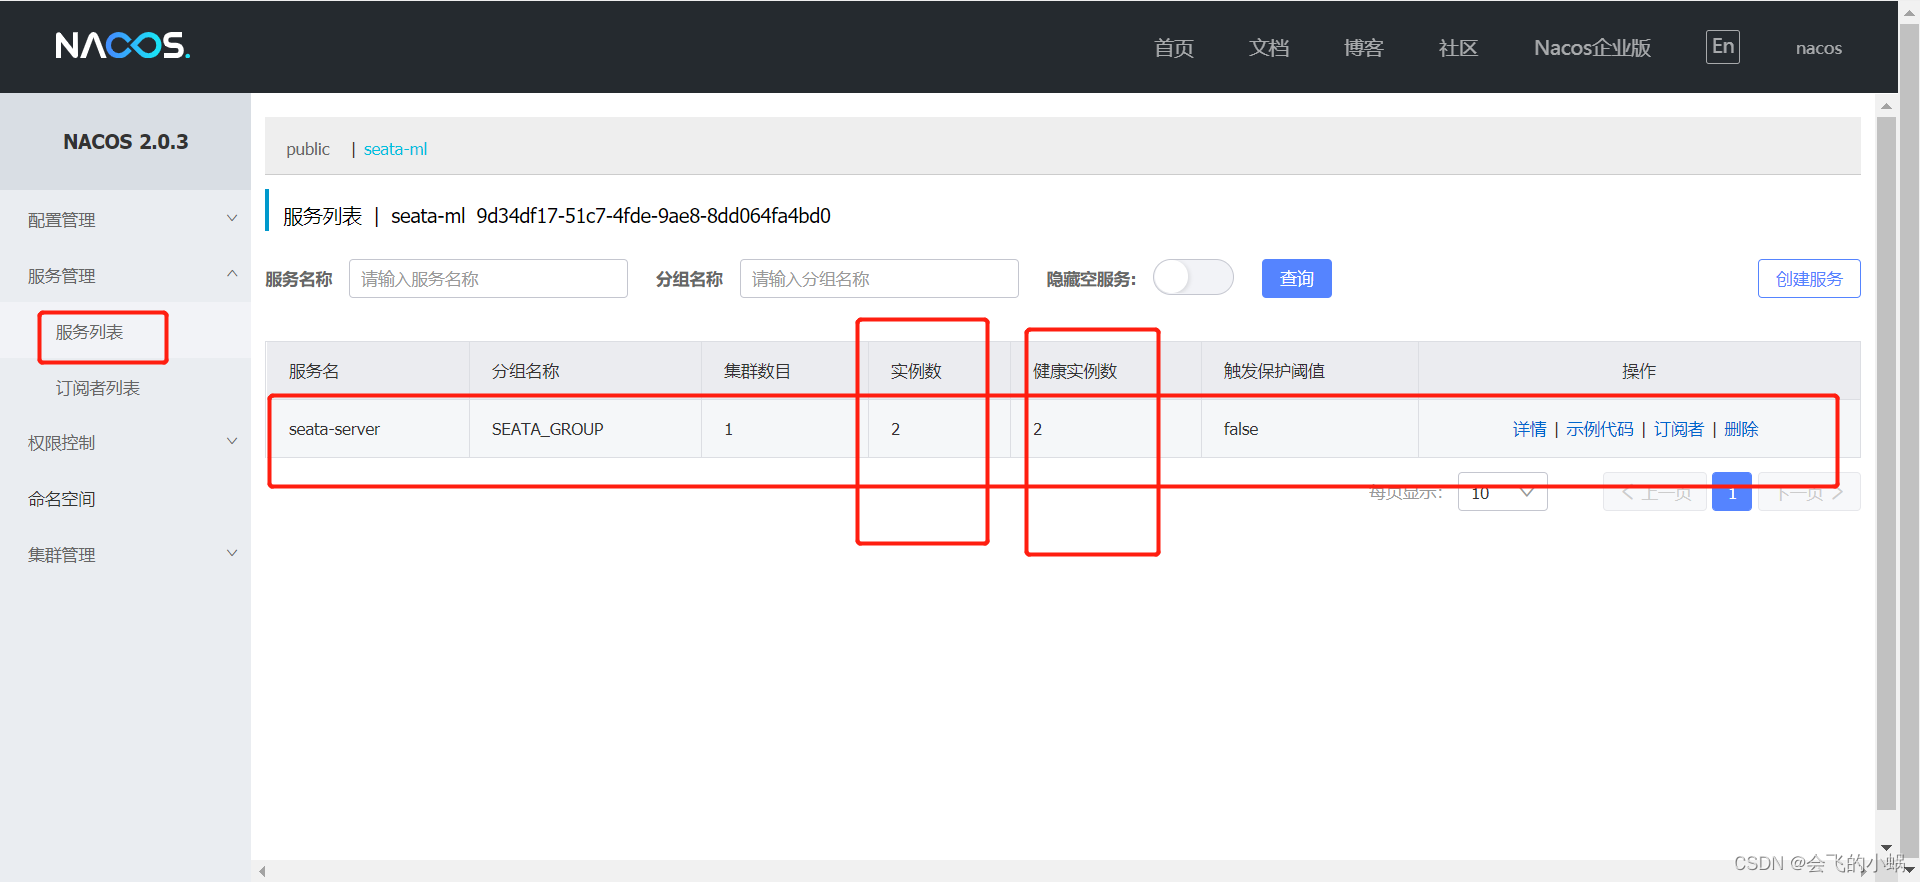Image resolution: width=1920 pixels, height=882 pixels.
Task: Open the 首页 nav link
Action: pos(1173,48)
